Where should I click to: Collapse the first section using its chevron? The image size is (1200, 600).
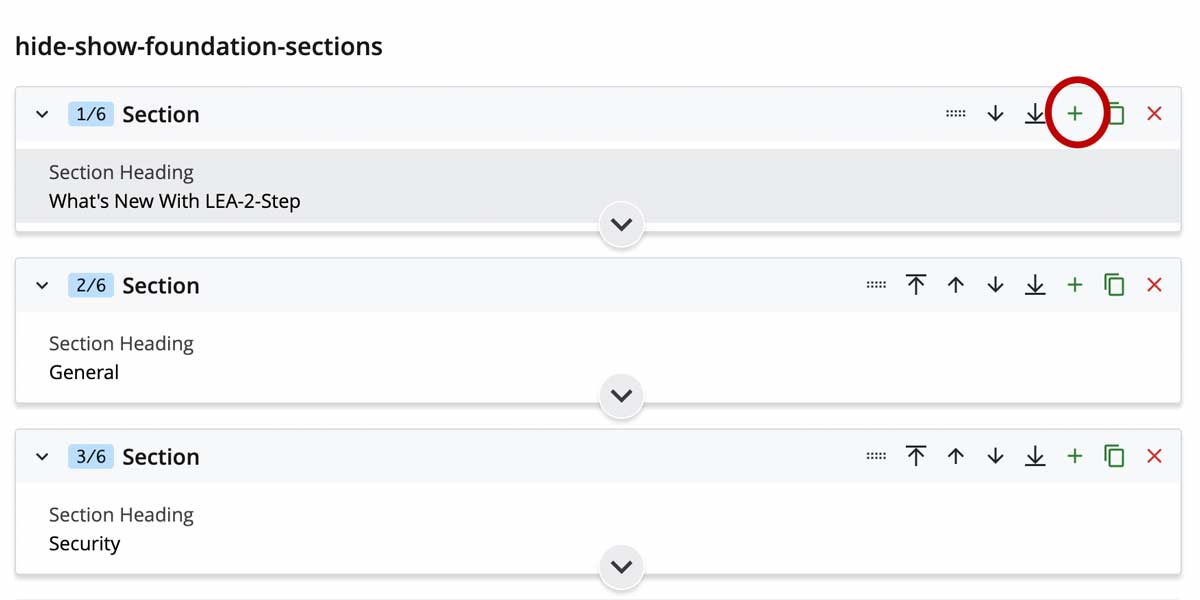(41, 113)
